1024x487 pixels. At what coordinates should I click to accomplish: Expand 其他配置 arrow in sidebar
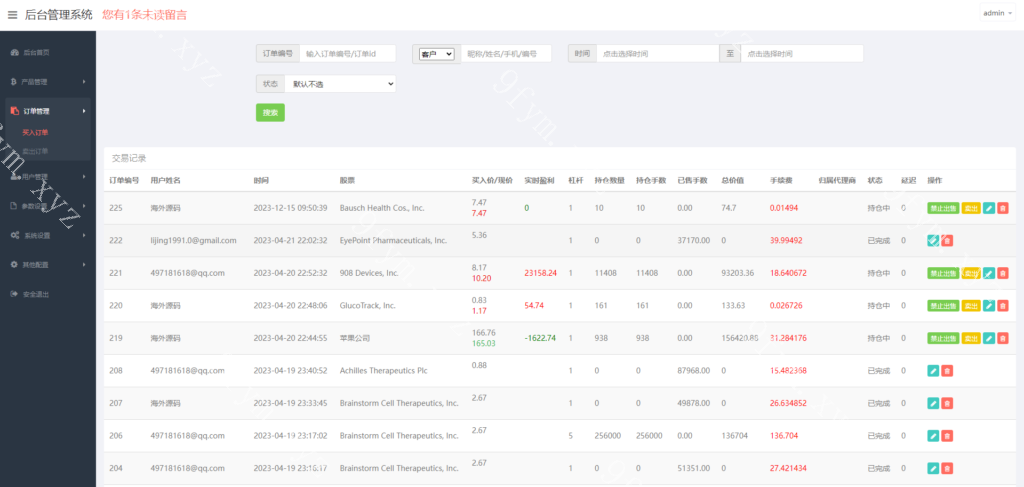pyautogui.click(x=84, y=264)
